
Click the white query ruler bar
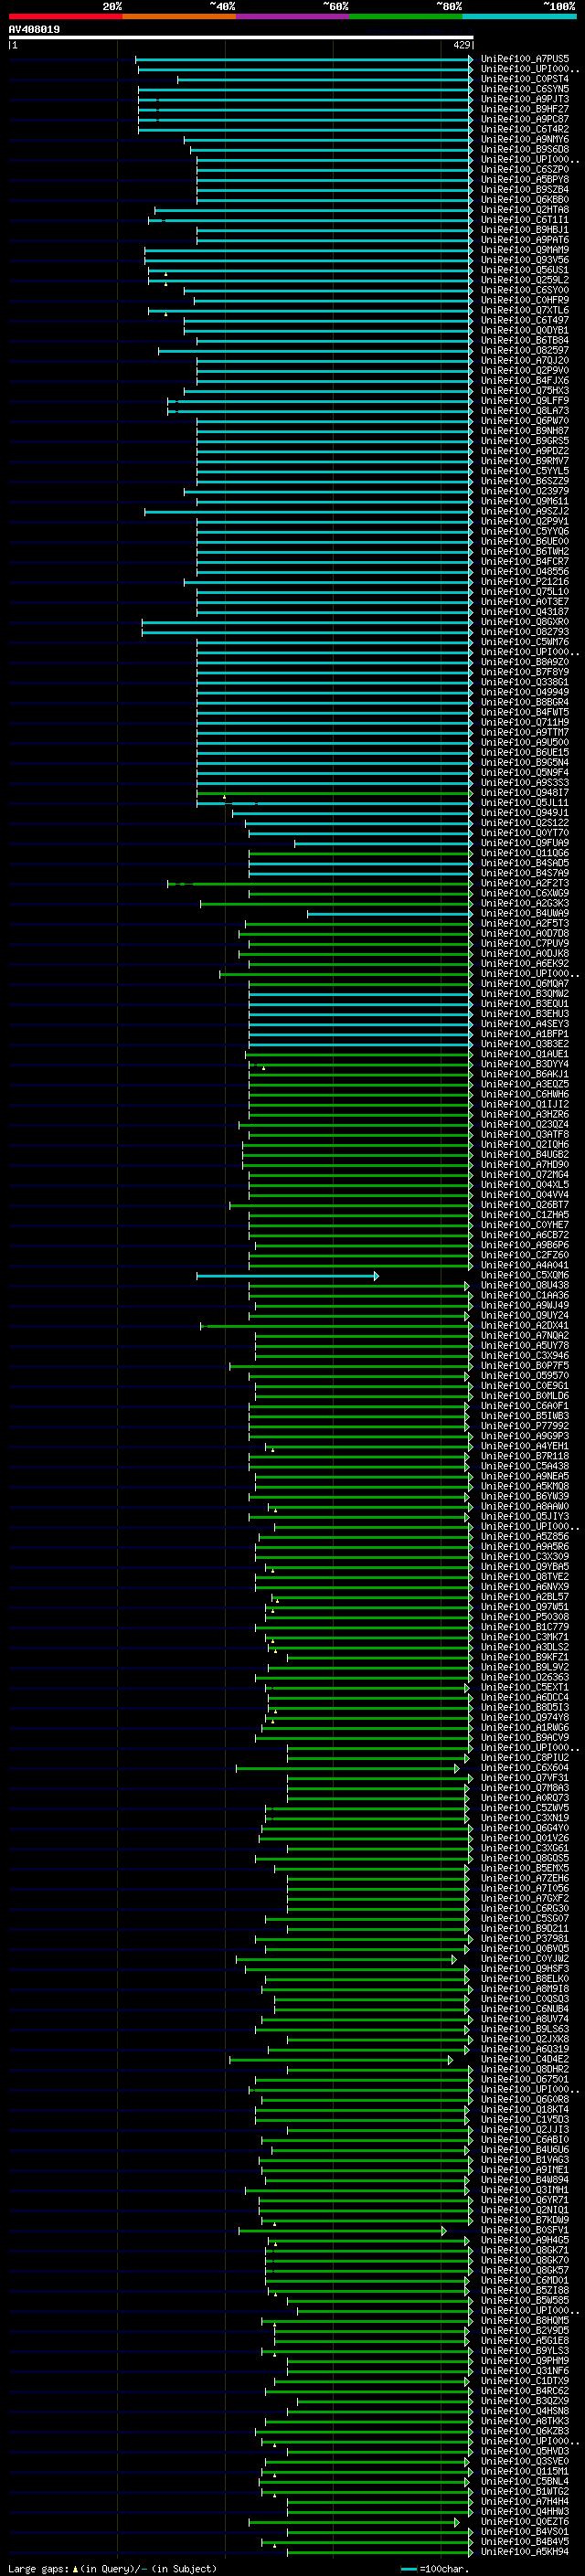pos(241,38)
